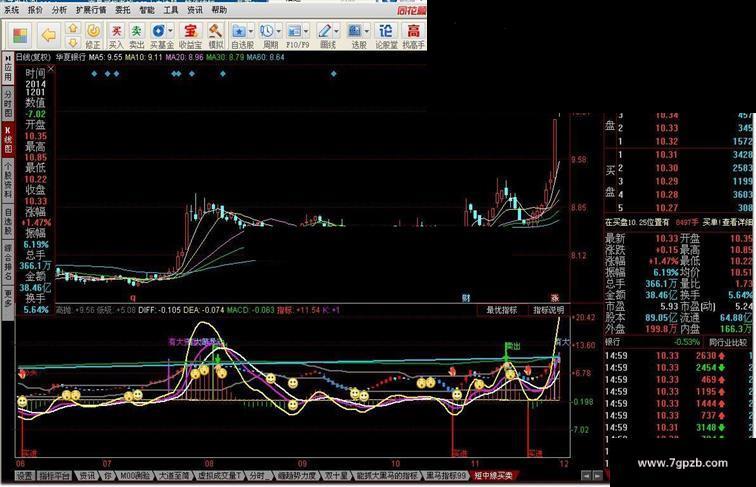Viewport: 756px width, 487px height.
Task: Click the 指标说明 button
Action: (549, 310)
